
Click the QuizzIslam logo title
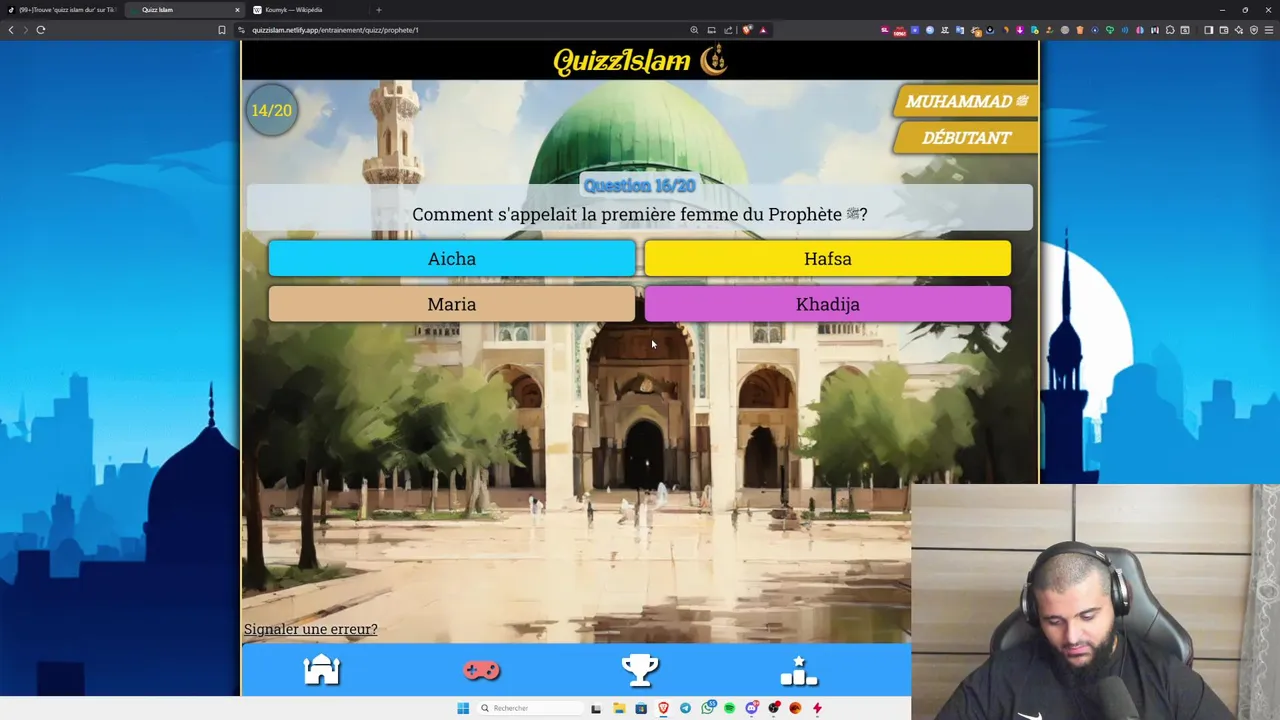pos(640,61)
